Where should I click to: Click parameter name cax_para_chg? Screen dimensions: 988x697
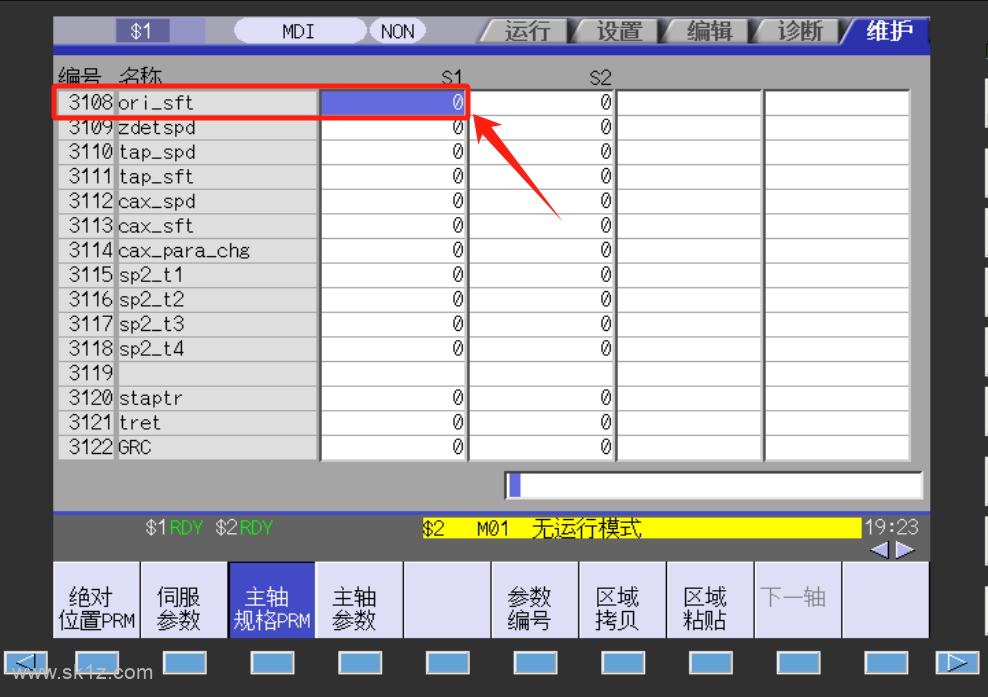pyautogui.click(x=184, y=251)
